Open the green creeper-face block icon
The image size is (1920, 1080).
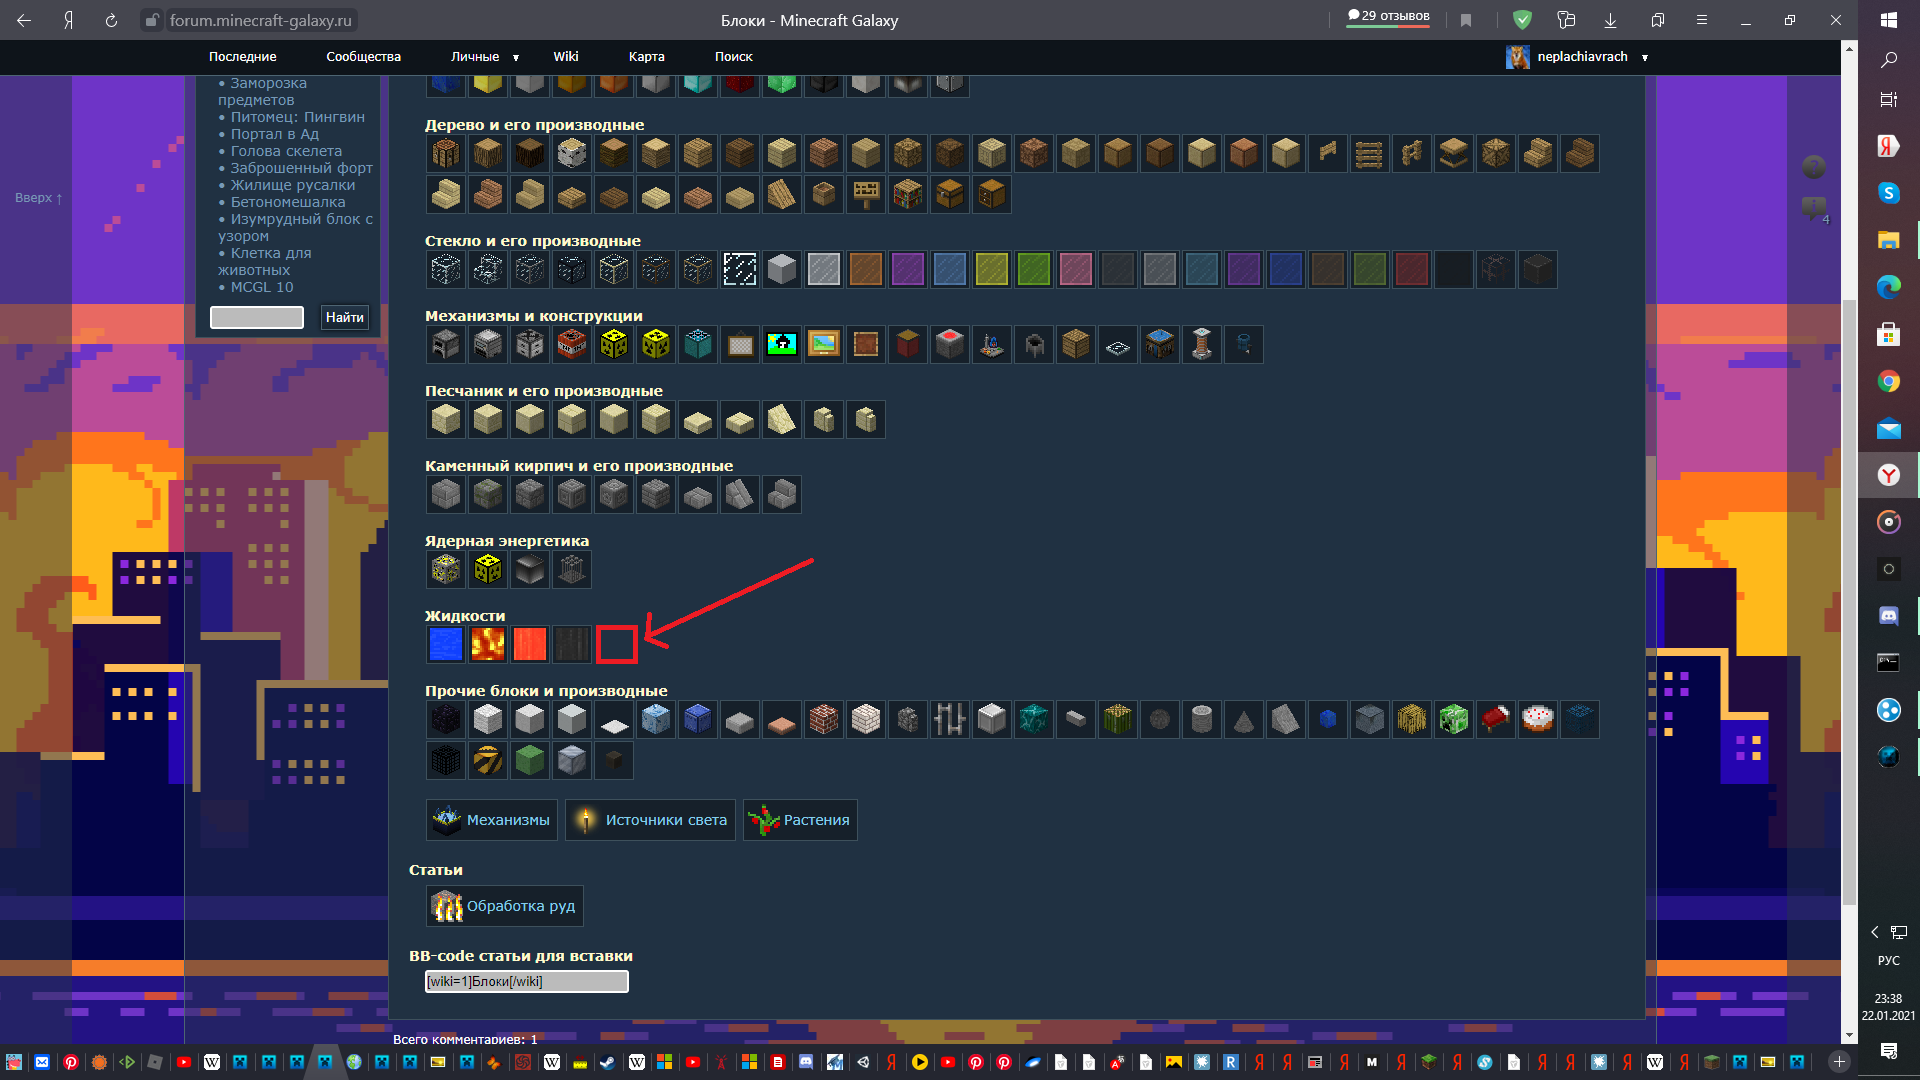[x=1454, y=720]
